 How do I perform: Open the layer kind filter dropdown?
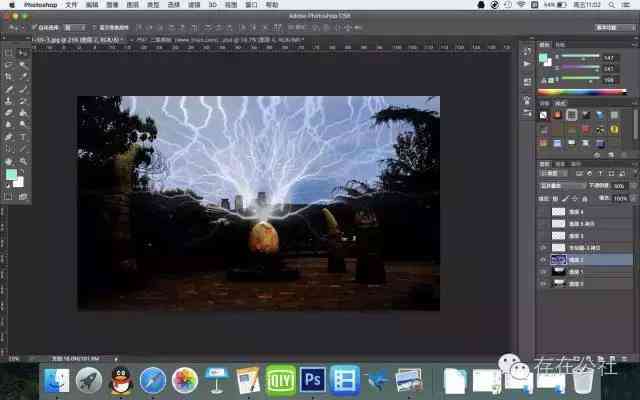[x=553, y=173]
